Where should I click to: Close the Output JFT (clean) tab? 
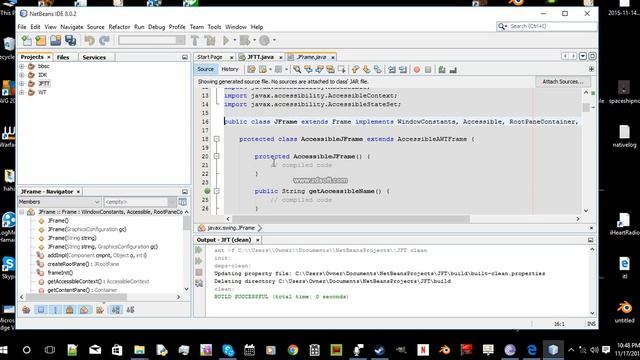(258, 240)
